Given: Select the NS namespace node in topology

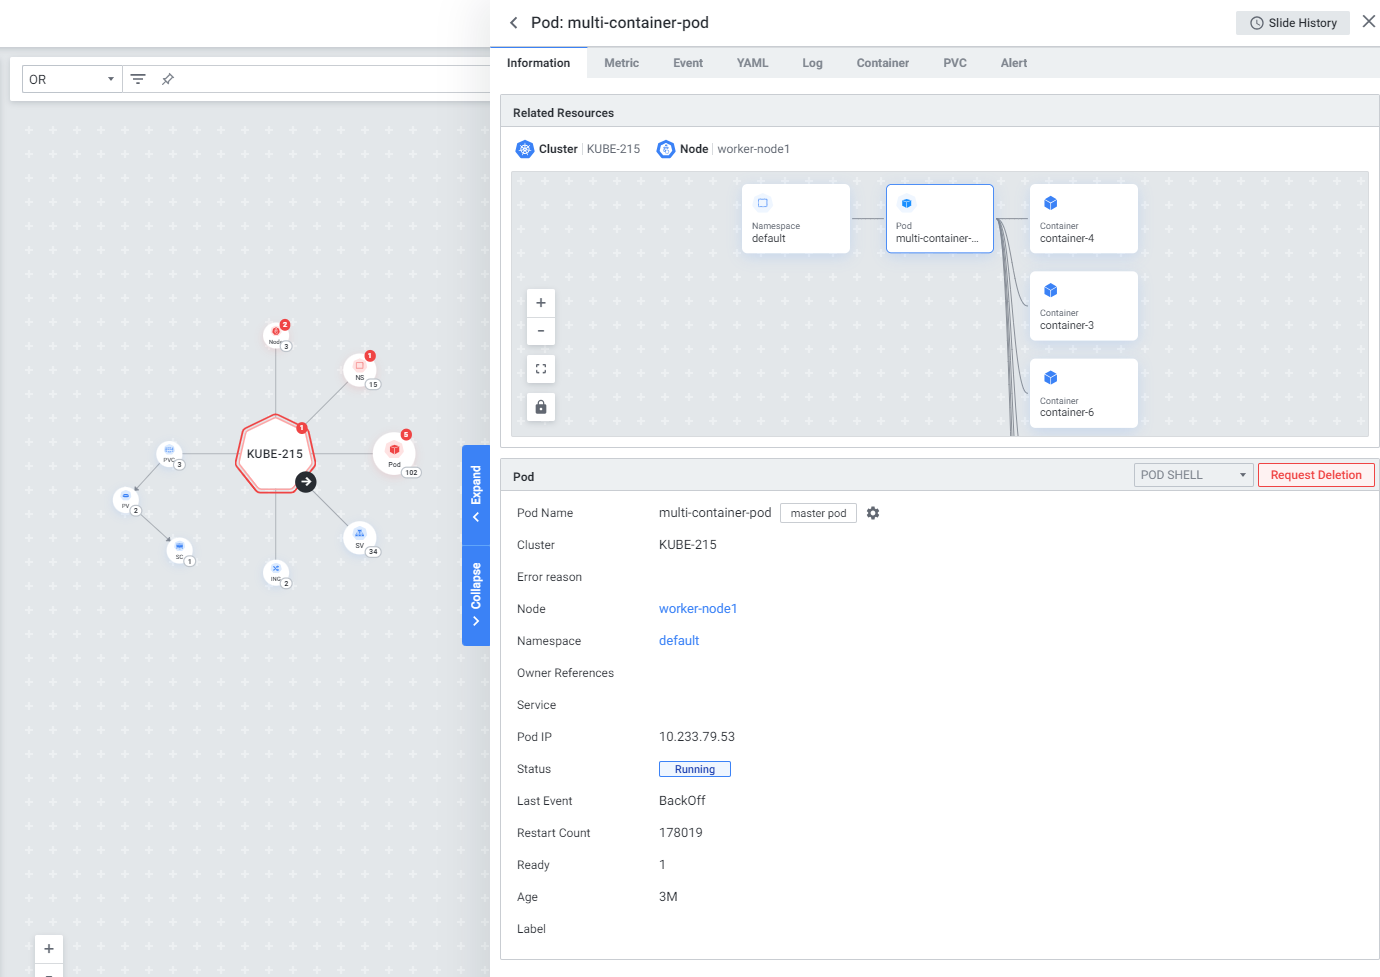Looking at the screenshot, I should coord(360,370).
